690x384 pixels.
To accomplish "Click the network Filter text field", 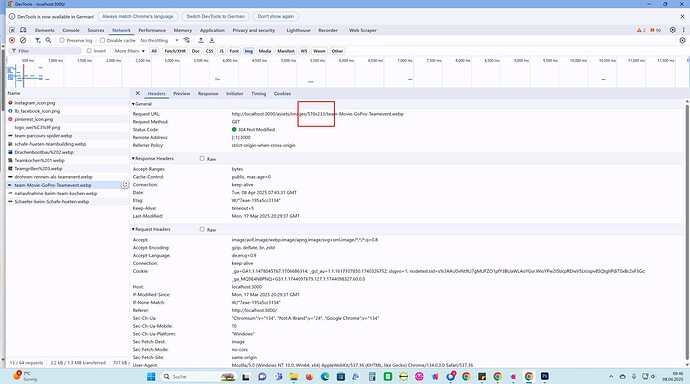I will (45, 51).
